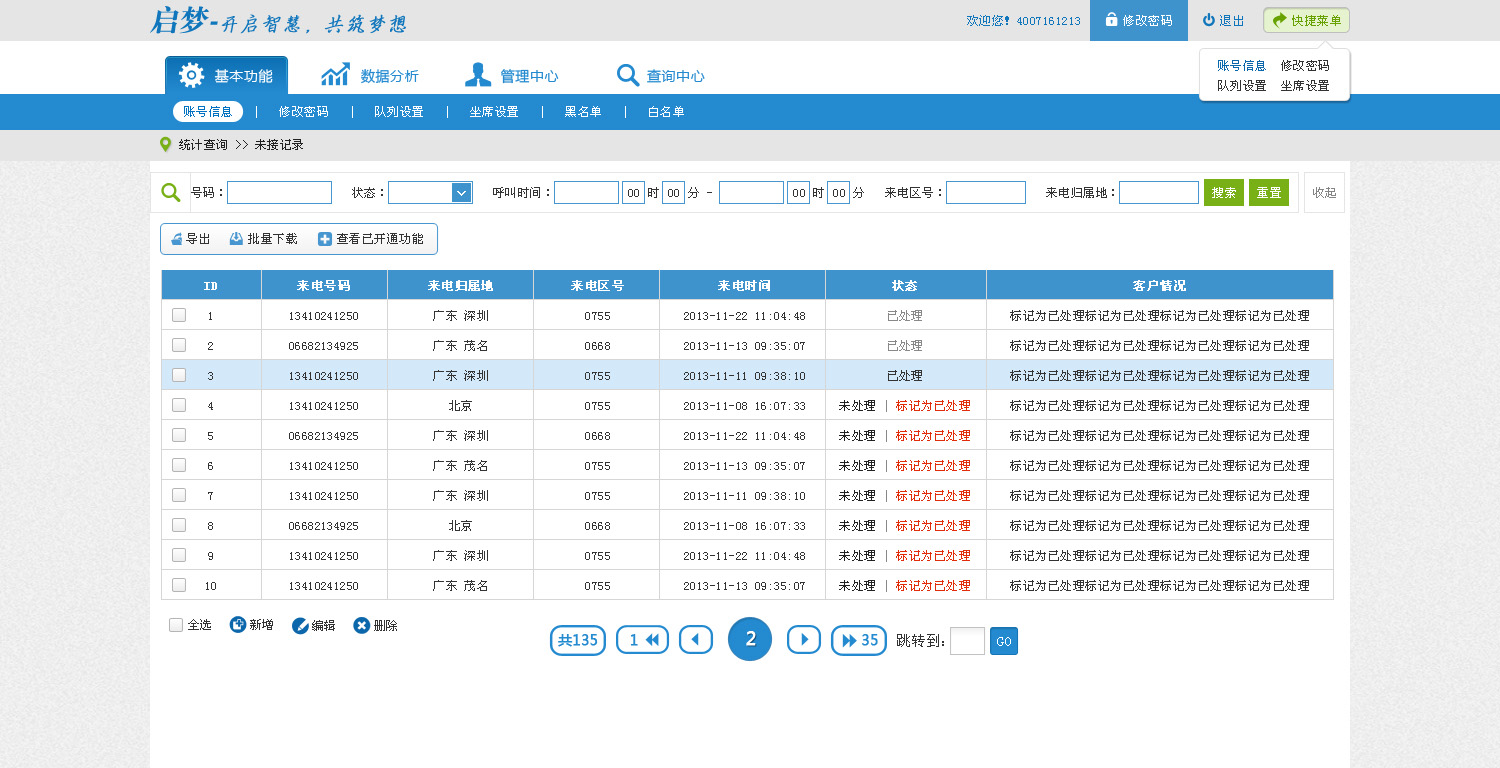Image resolution: width=1500 pixels, height=768 pixels.
Task: Click 队列设置 in quick menu popup
Action: tap(1241, 86)
